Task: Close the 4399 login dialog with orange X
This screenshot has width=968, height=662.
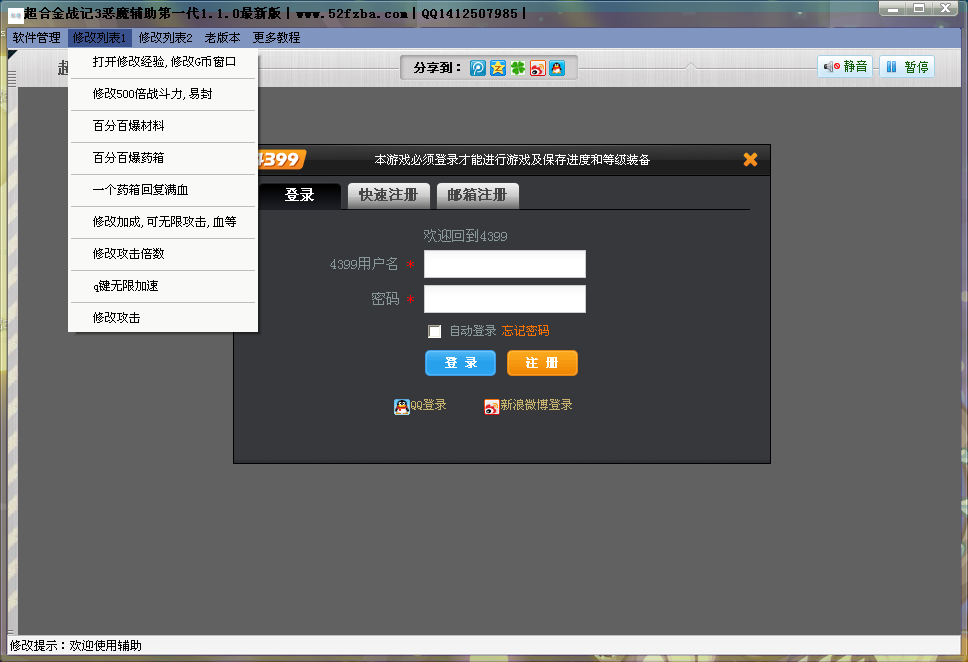Action: point(750,159)
